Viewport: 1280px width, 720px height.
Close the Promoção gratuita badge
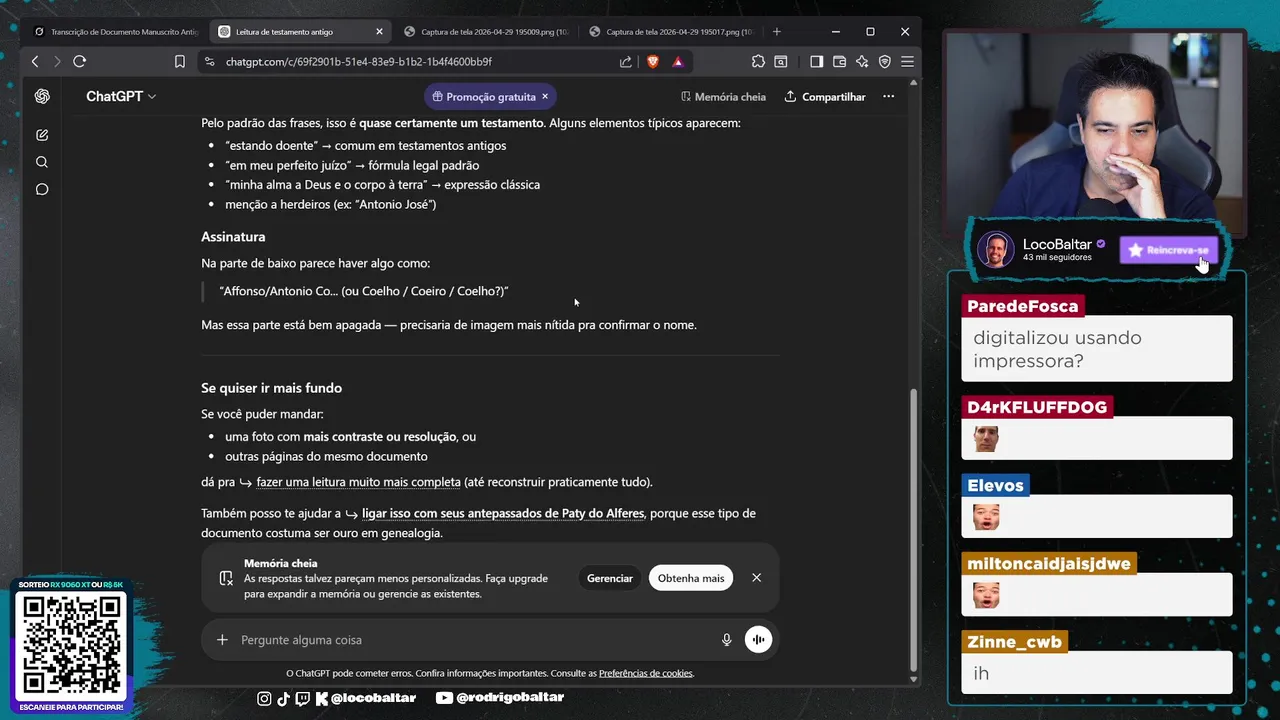pos(545,97)
